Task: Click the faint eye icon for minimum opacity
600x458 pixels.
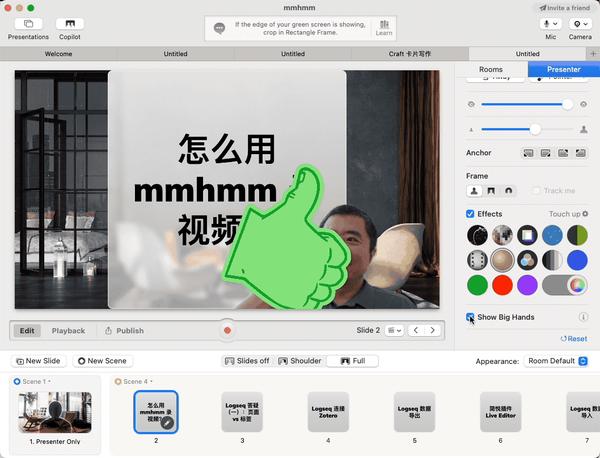Action: tap(471, 104)
